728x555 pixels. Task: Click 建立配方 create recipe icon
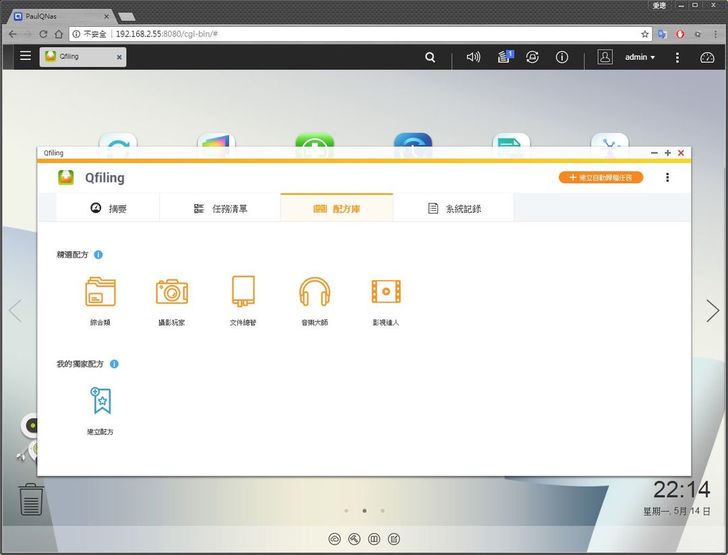101,402
